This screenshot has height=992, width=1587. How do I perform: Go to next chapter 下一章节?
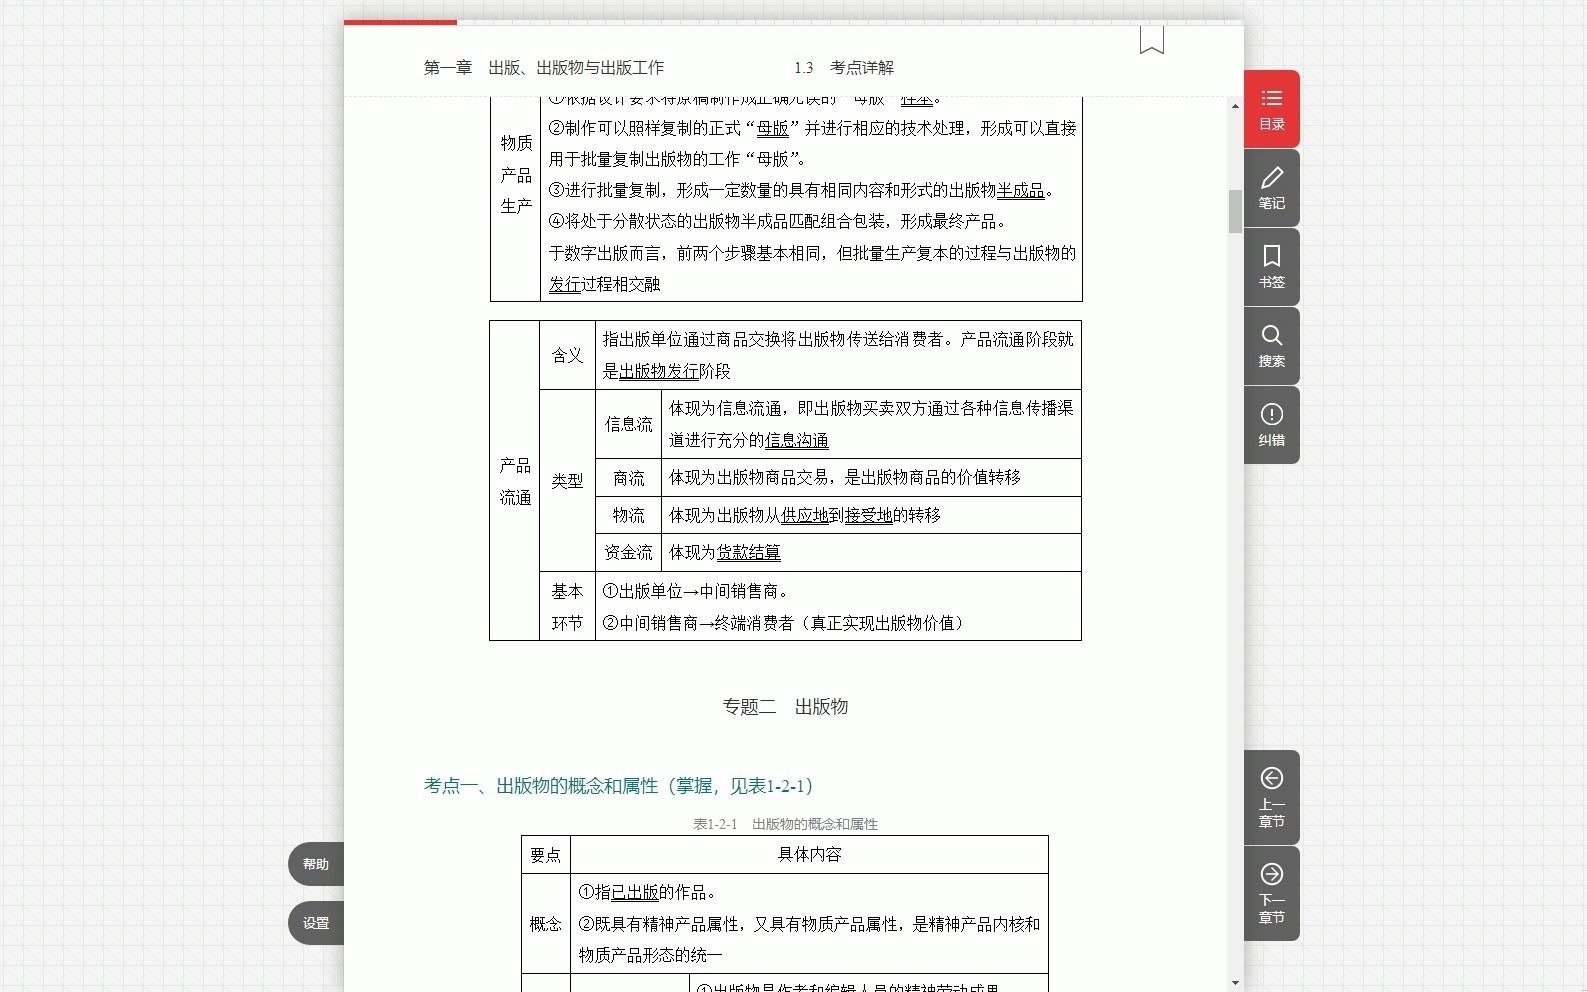(1271, 893)
